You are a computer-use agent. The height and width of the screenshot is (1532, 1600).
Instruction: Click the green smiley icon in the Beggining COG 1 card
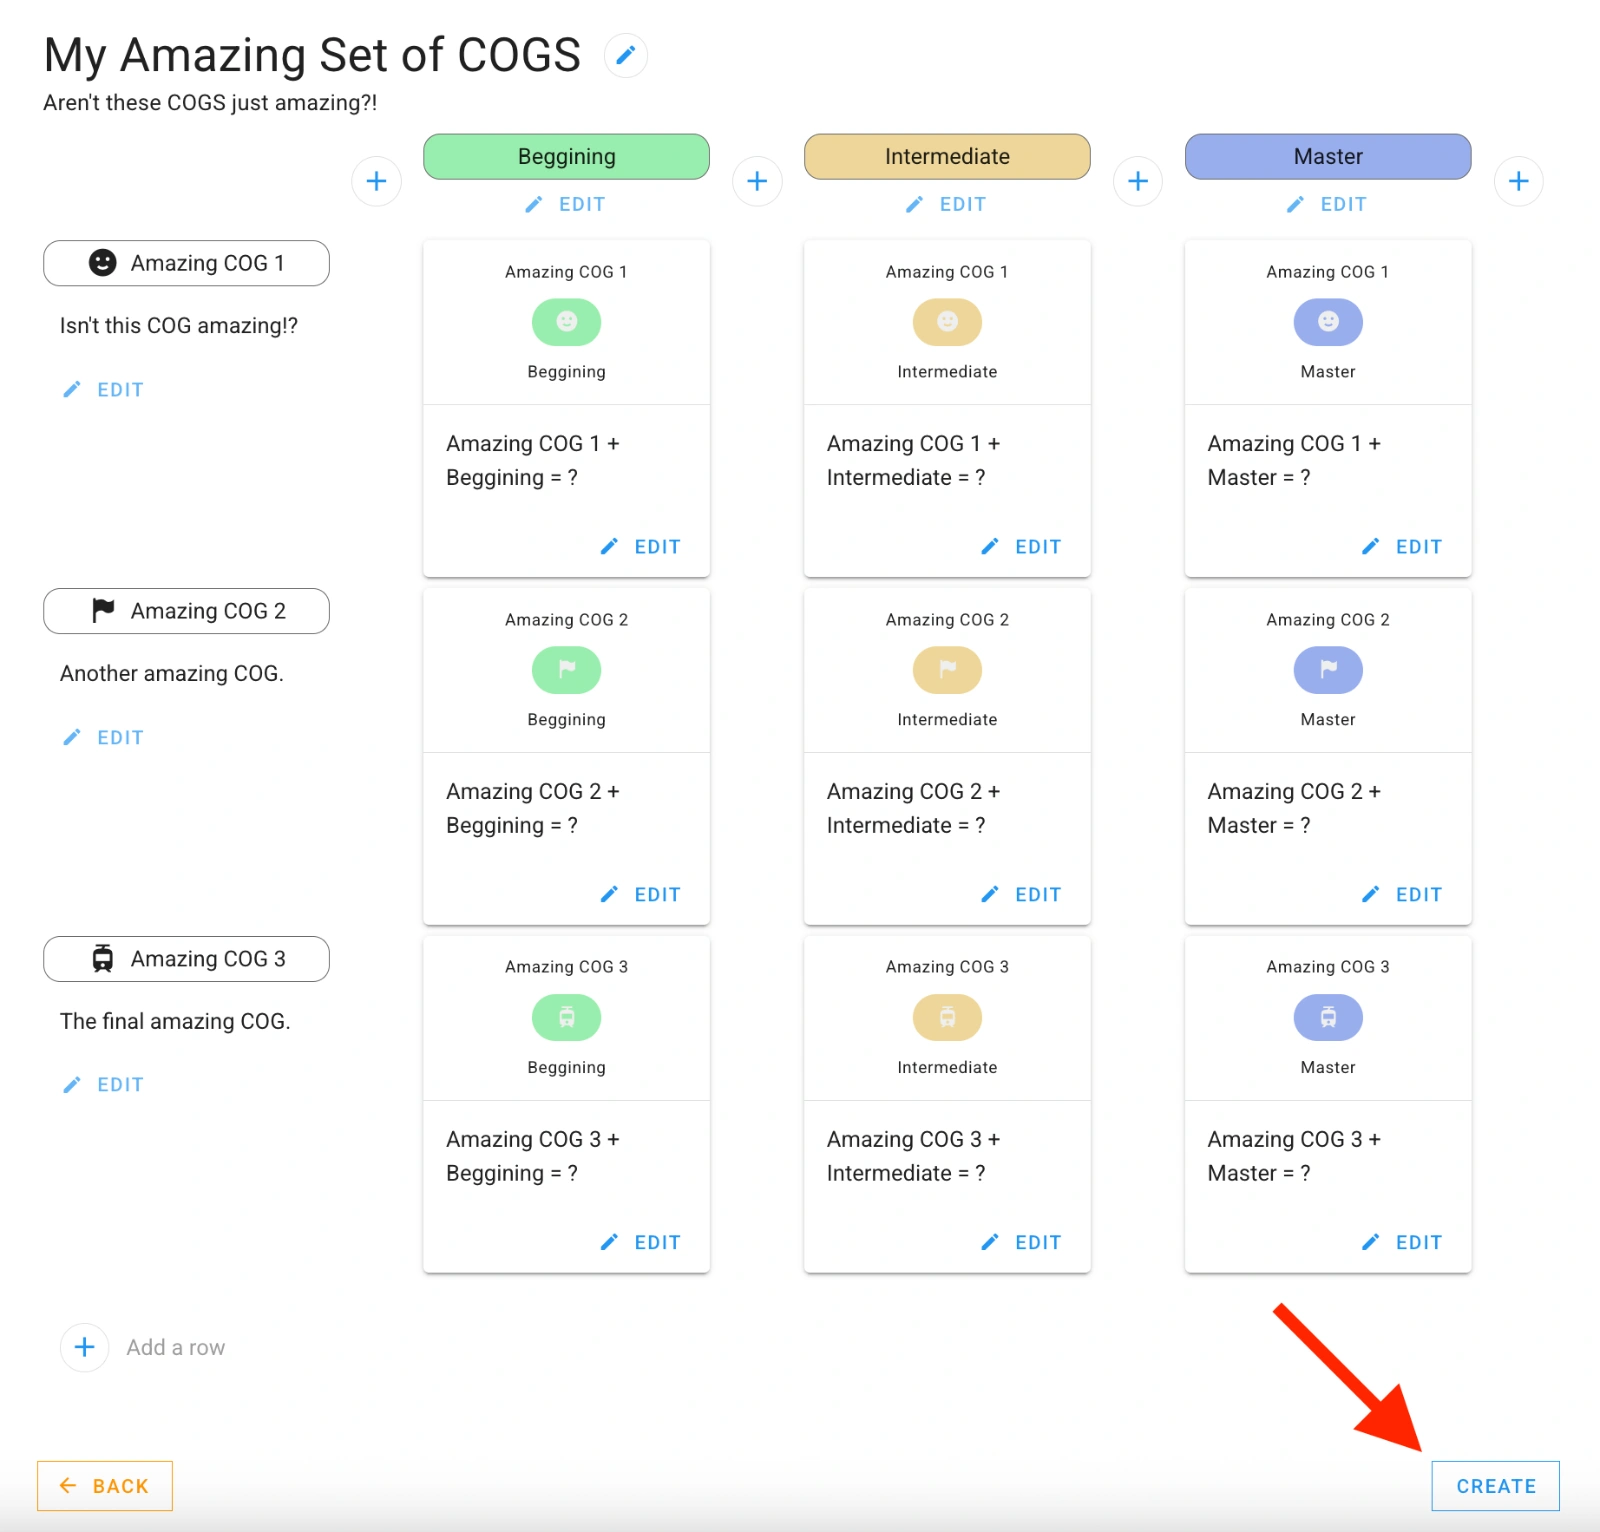(x=566, y=322)
